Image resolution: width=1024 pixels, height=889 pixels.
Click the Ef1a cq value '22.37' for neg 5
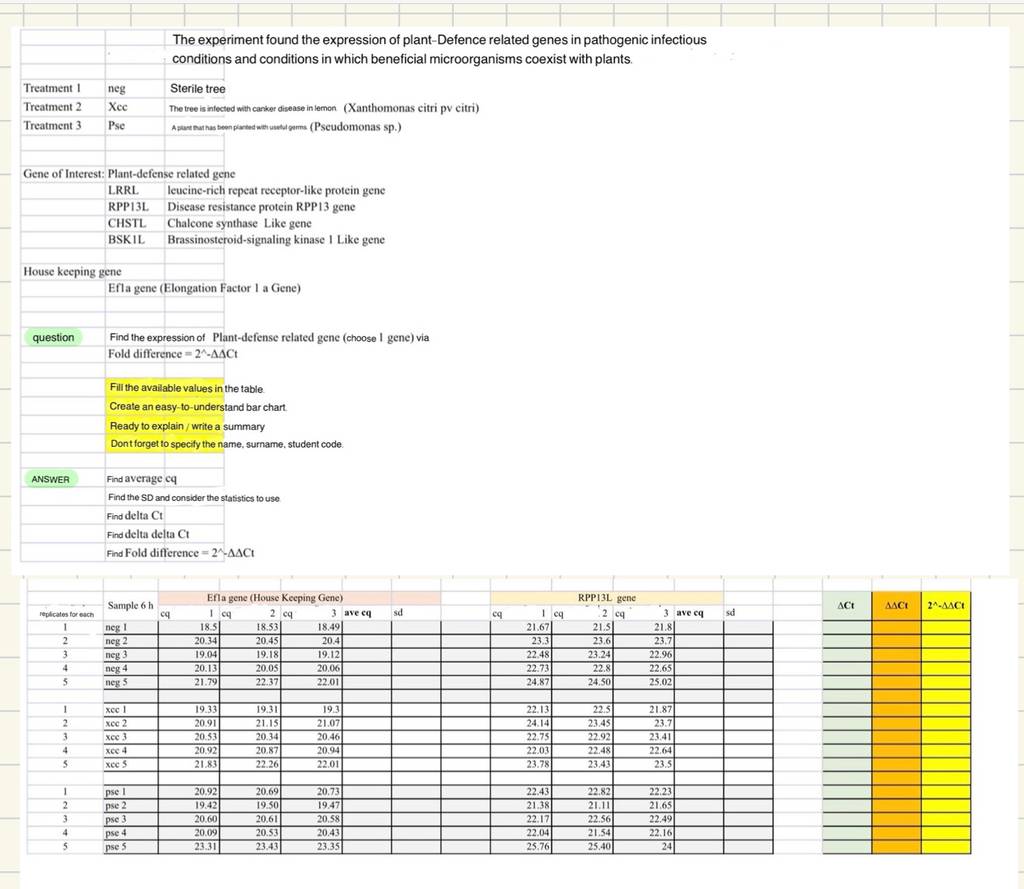[250, 682]
